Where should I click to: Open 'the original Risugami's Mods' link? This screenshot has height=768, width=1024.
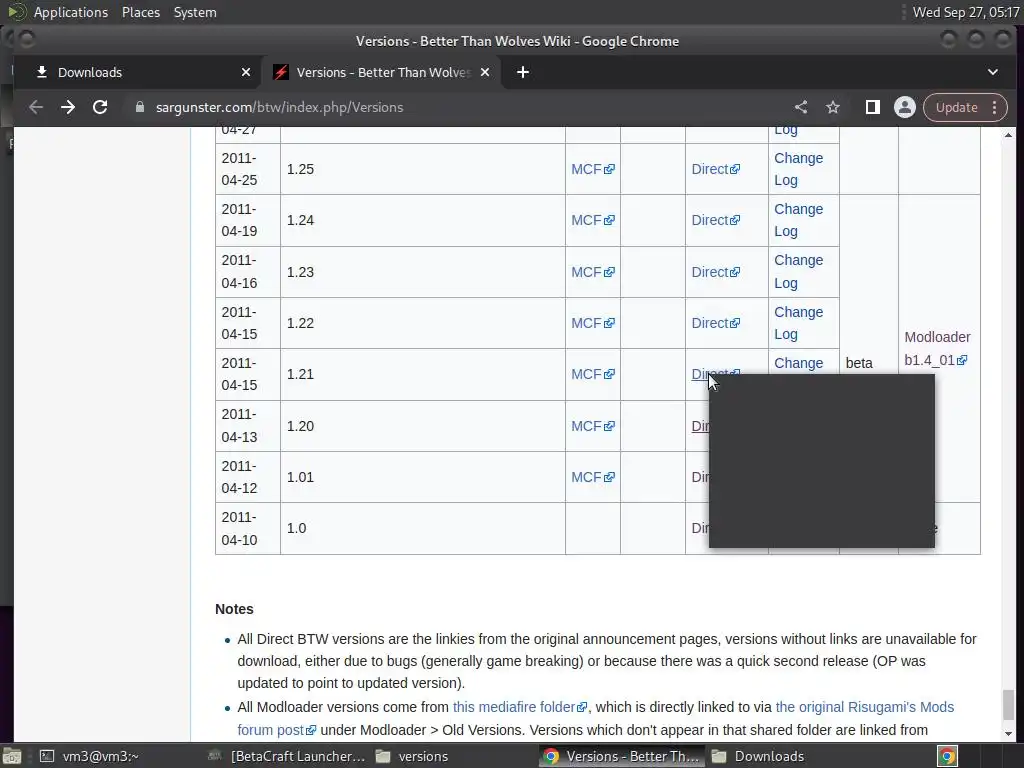(865, 707)
